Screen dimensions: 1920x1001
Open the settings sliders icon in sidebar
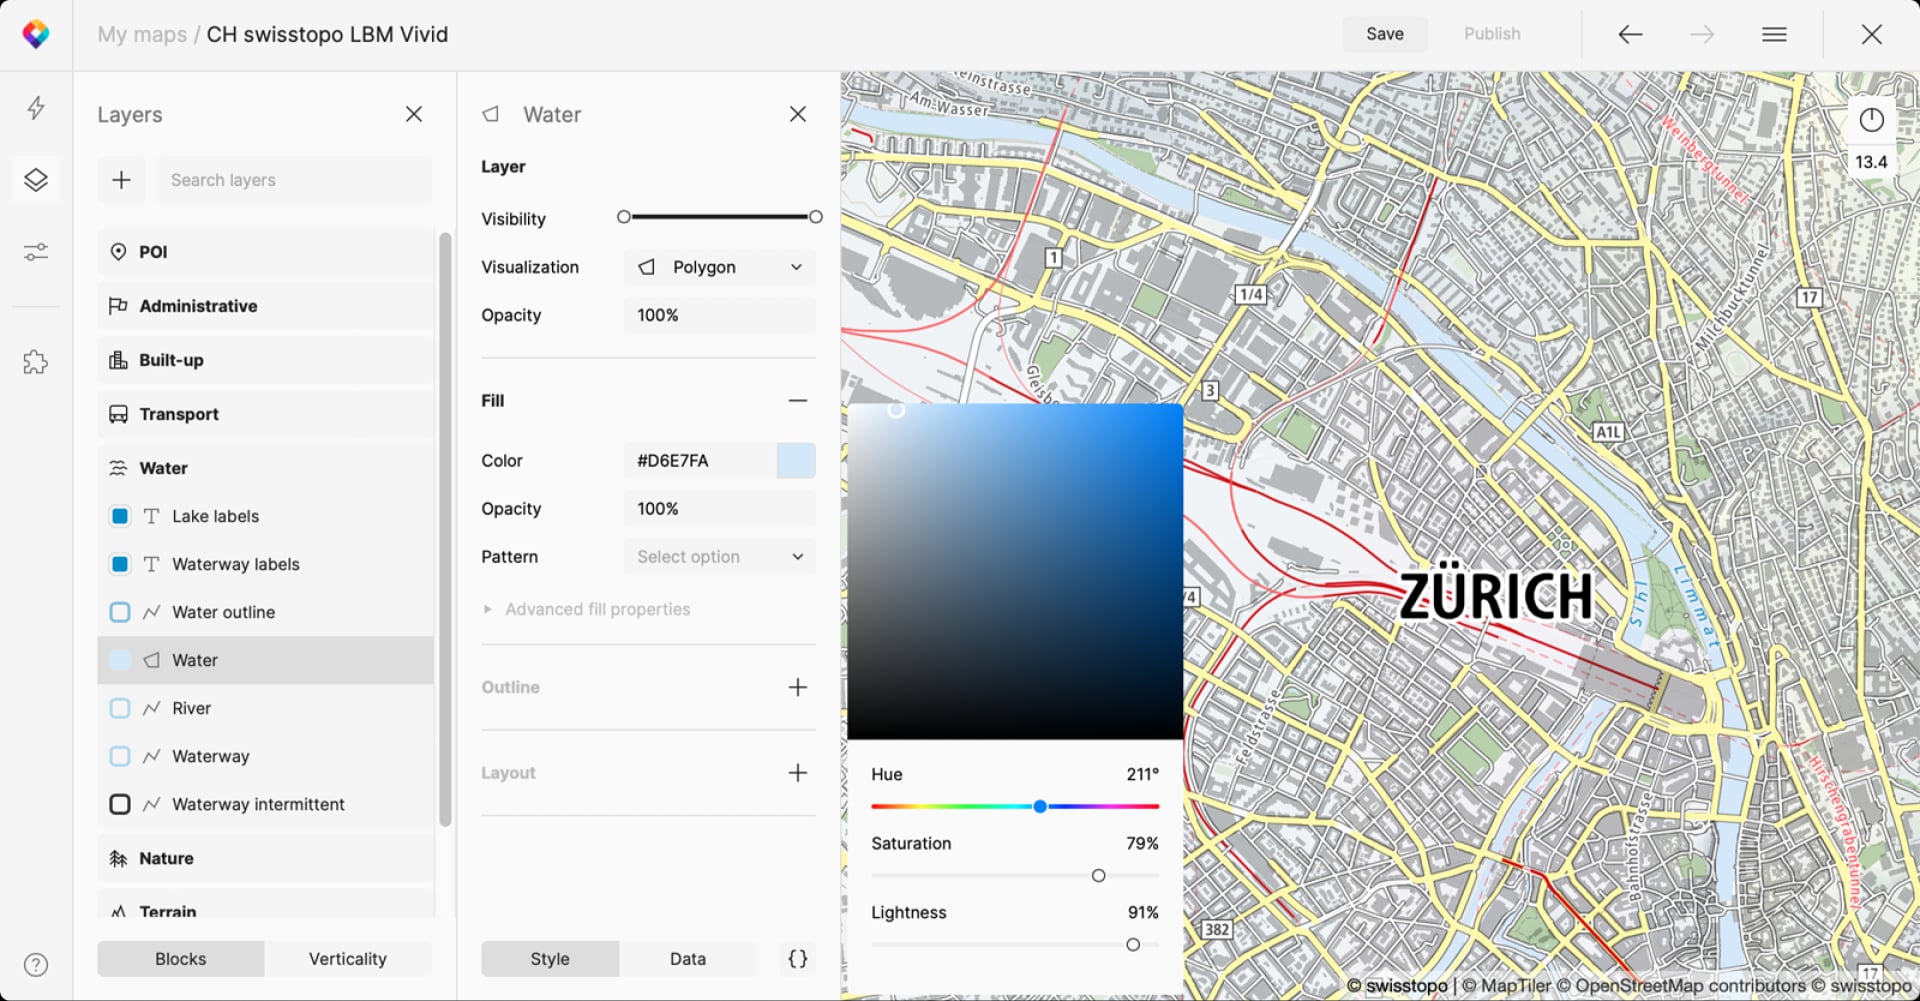[x=36, y=252]
